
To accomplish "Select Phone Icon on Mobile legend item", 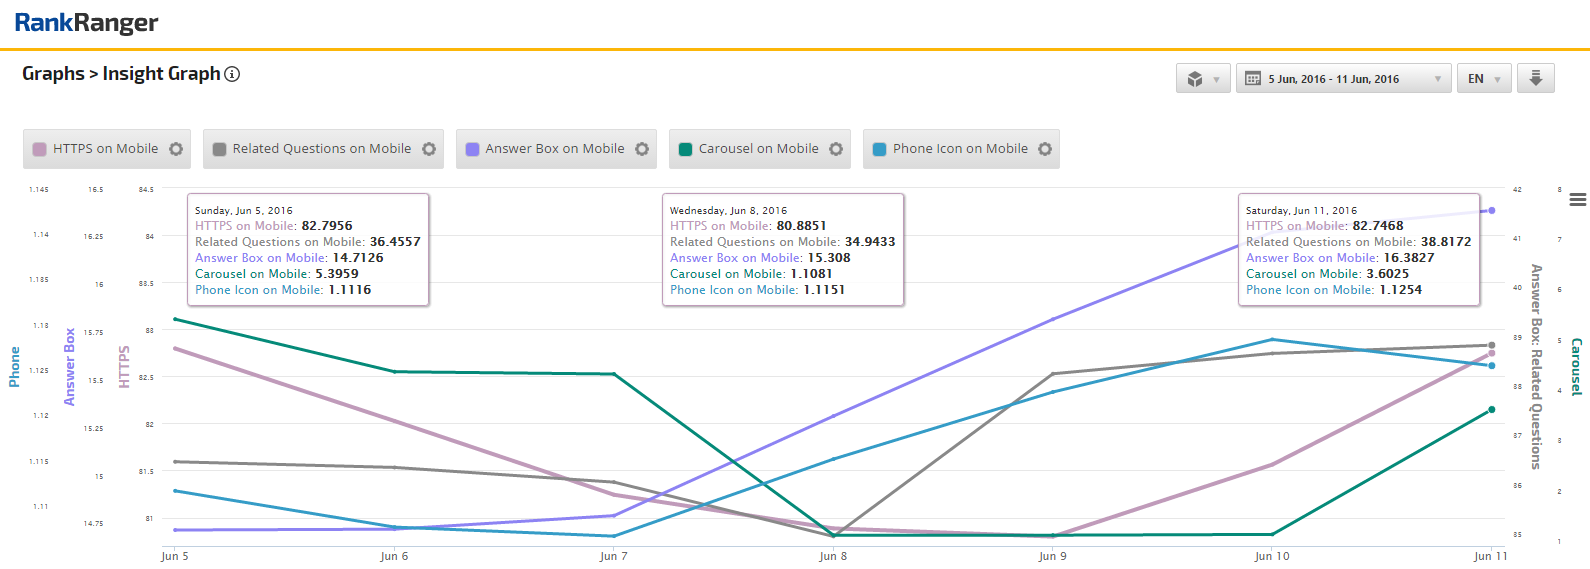I will pyautogui.click(x=959, y=149).
